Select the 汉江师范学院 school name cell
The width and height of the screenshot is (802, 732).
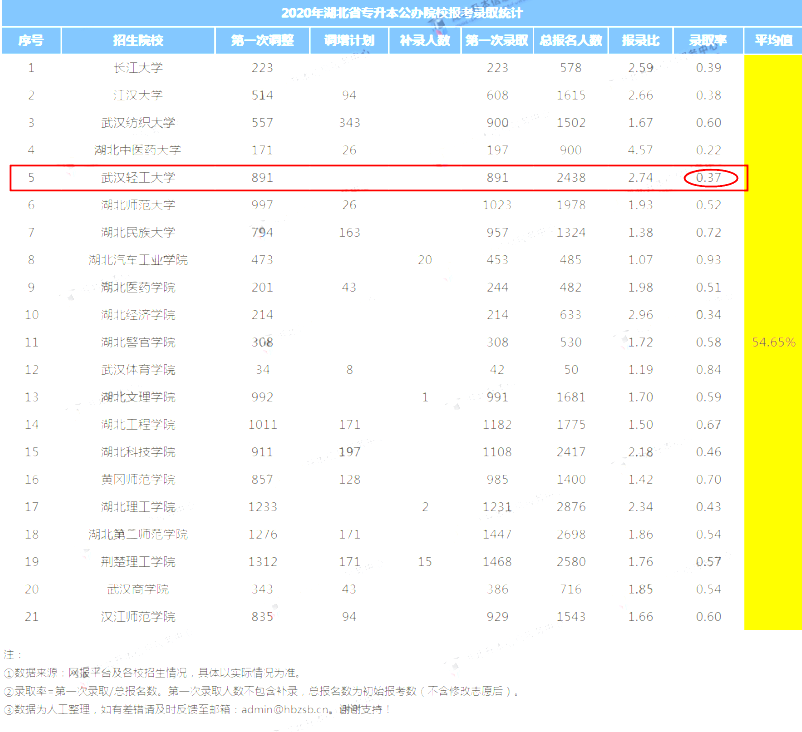tap(138, 616)
